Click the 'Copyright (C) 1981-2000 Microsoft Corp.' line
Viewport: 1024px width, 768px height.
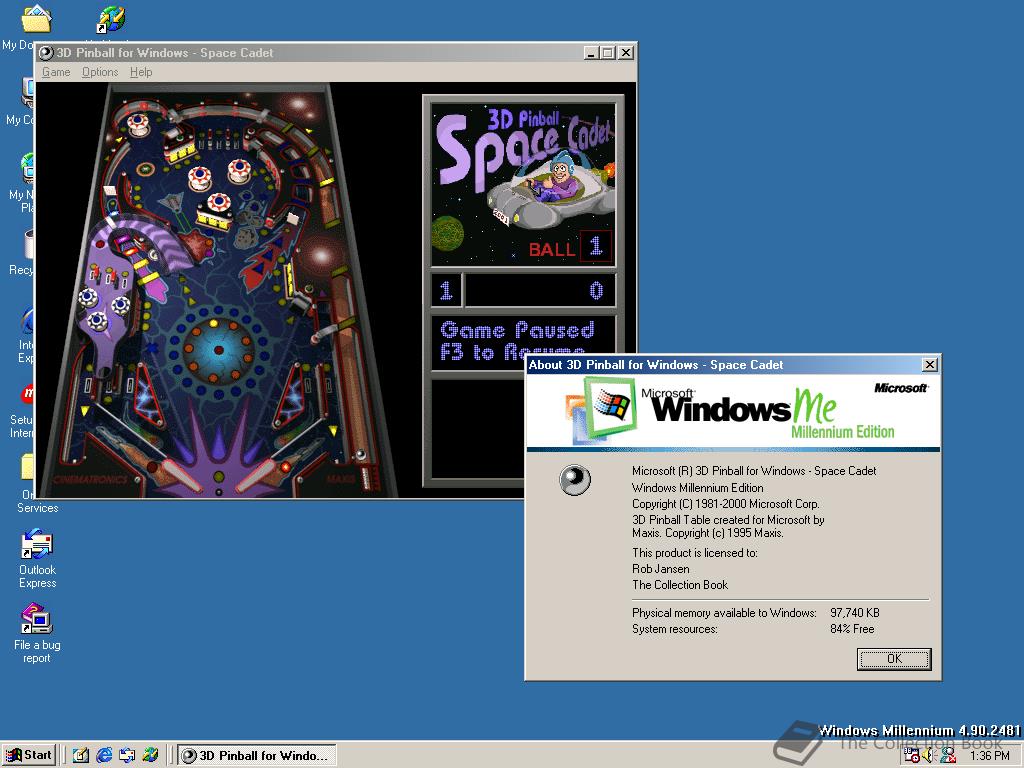[x=725, y=504]
